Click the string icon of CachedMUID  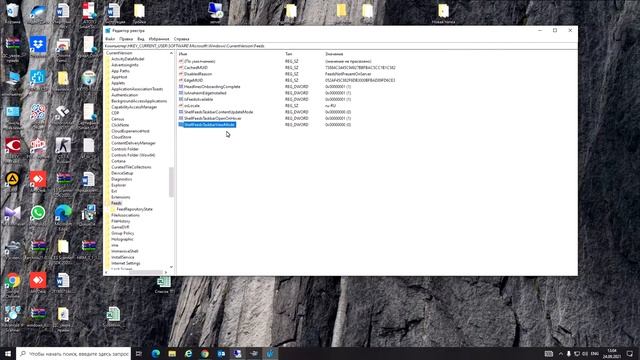[x=181, y=68]
